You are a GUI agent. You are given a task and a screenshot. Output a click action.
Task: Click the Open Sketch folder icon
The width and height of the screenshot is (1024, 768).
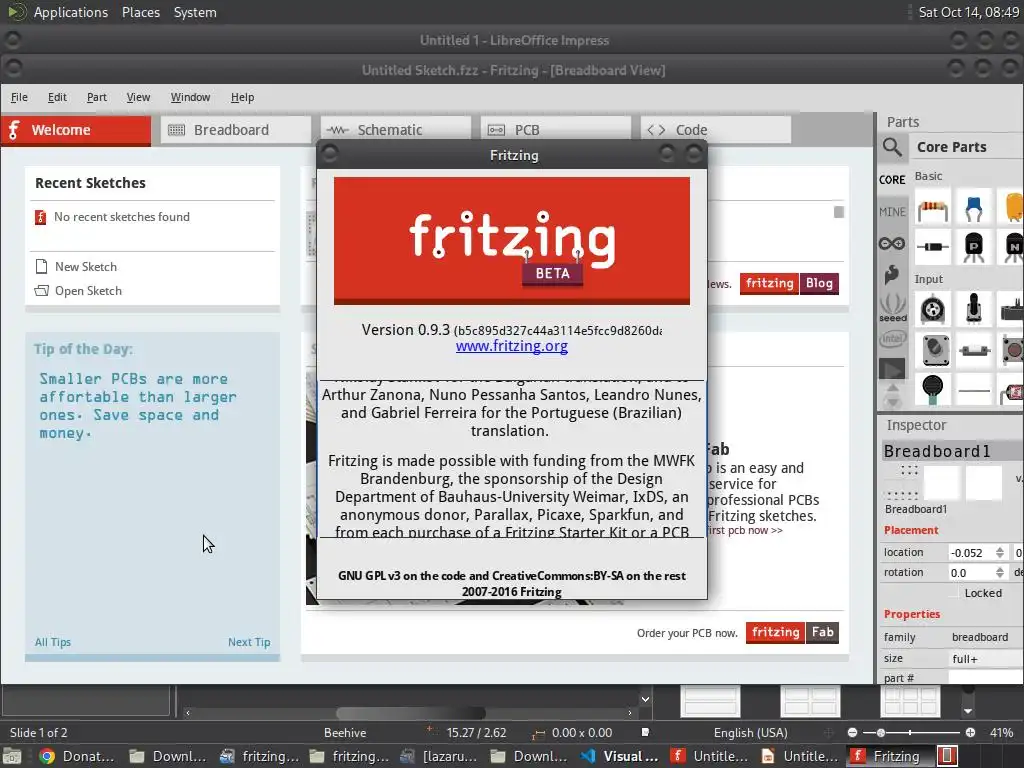point(42,291)
